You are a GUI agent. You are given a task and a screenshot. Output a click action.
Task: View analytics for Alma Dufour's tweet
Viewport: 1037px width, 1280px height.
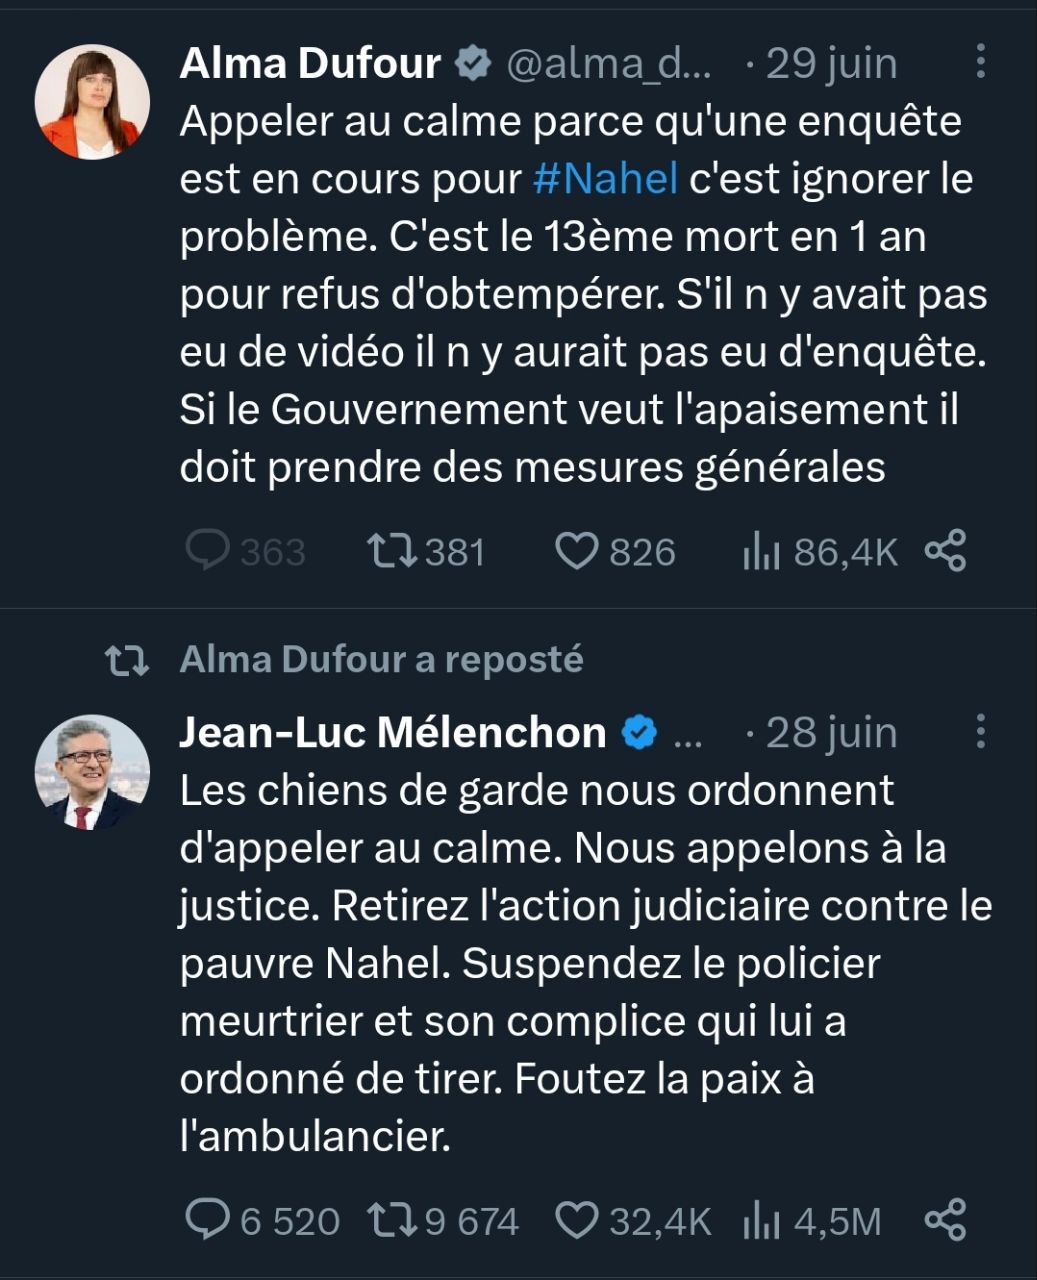coord(760,551)
